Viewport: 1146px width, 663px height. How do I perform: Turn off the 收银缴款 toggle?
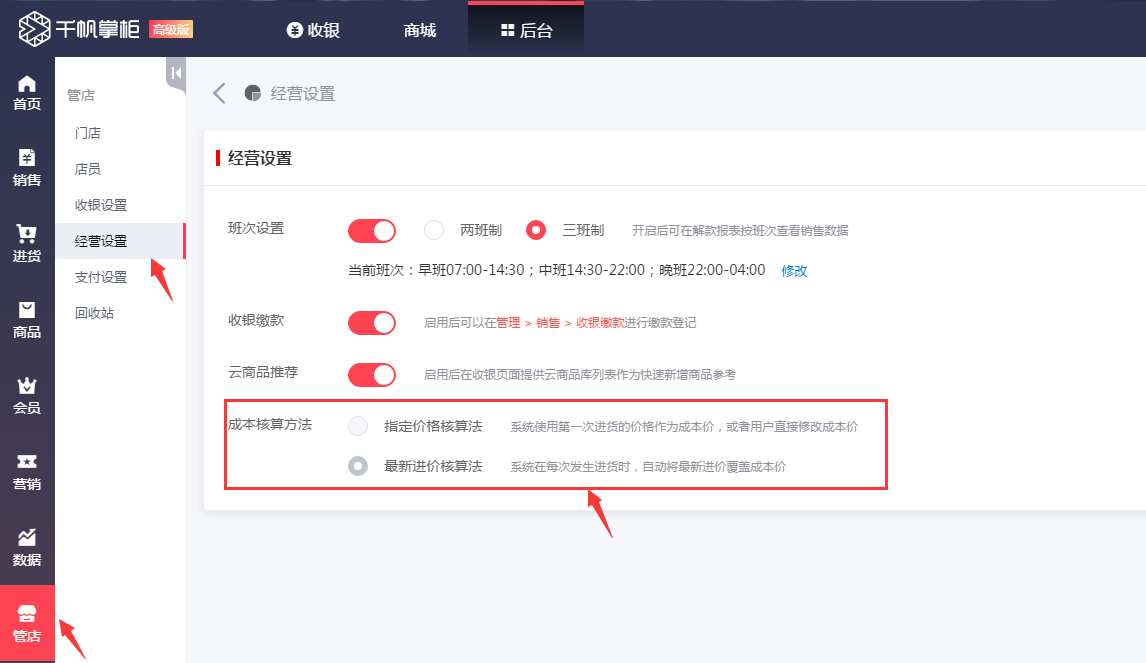(371, 322)
